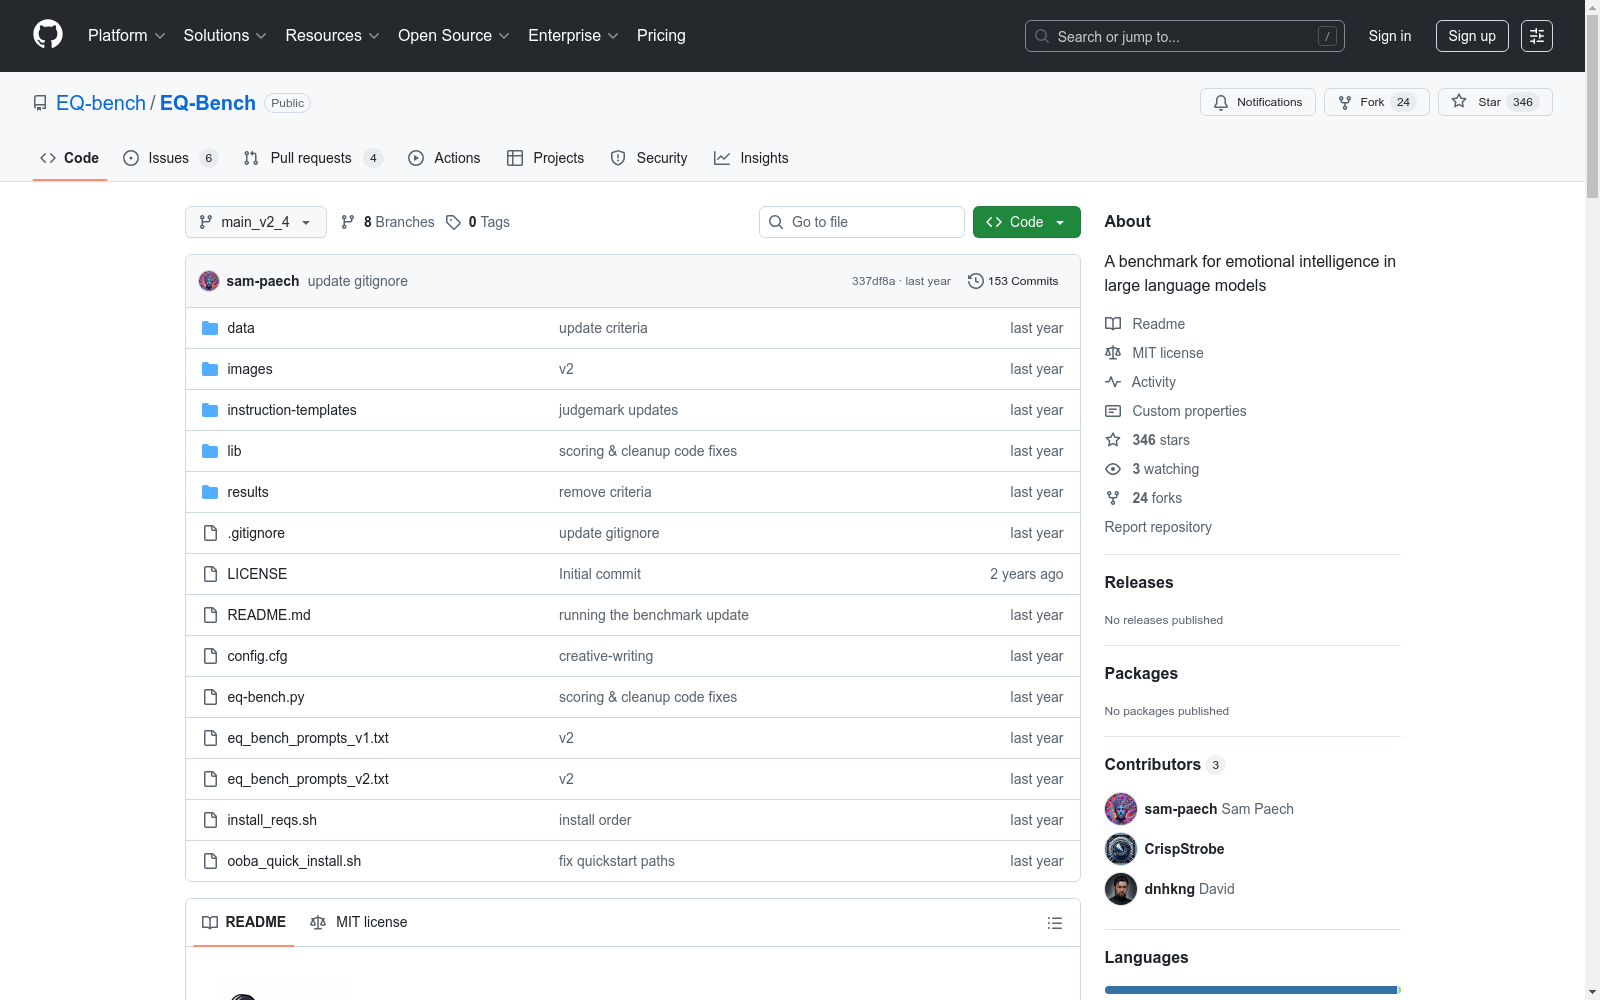Viewport: 1600px width, 1000px height.
Task: Open the Custom properties link
Action: 1189,411
